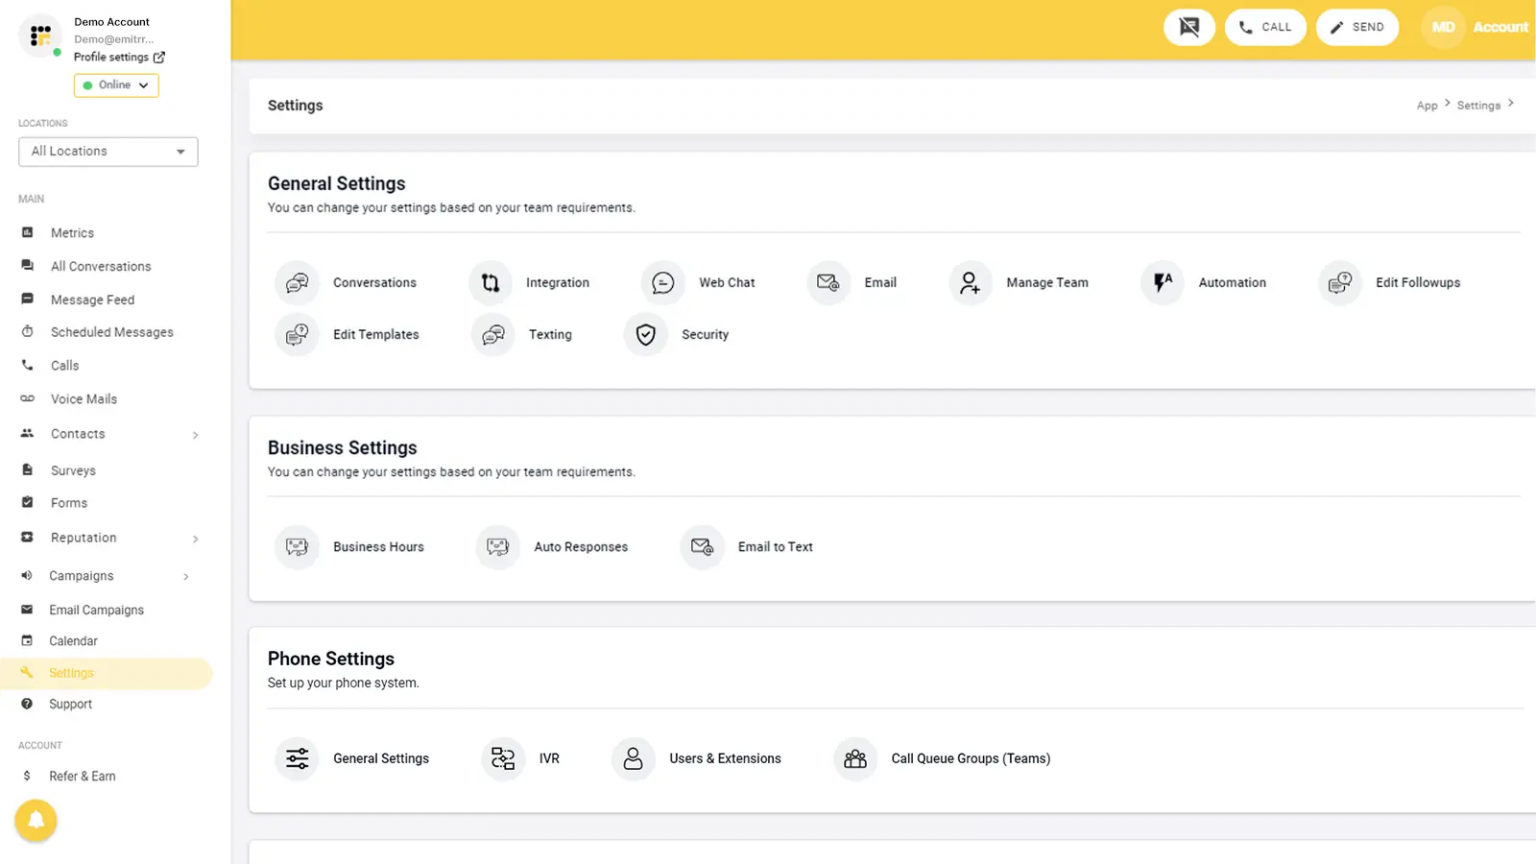Open Call Queue Groups (Teams) icon
Screen dimensions: 1536x864
pyautogui.click(x=855, y=758)
